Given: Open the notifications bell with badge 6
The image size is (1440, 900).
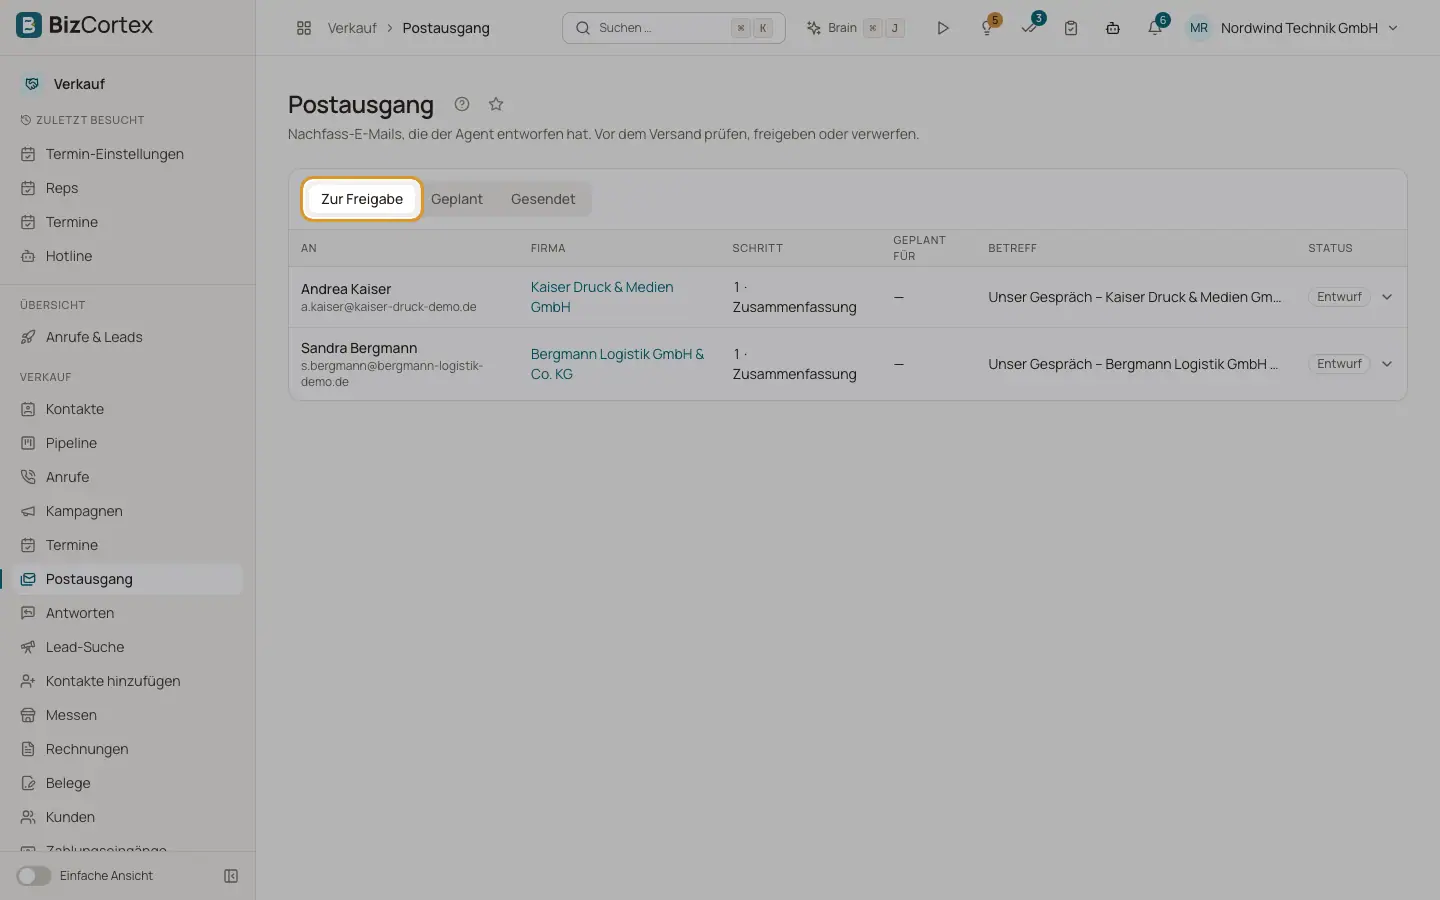Looking at the screenshot, I should coord(1155,28).
